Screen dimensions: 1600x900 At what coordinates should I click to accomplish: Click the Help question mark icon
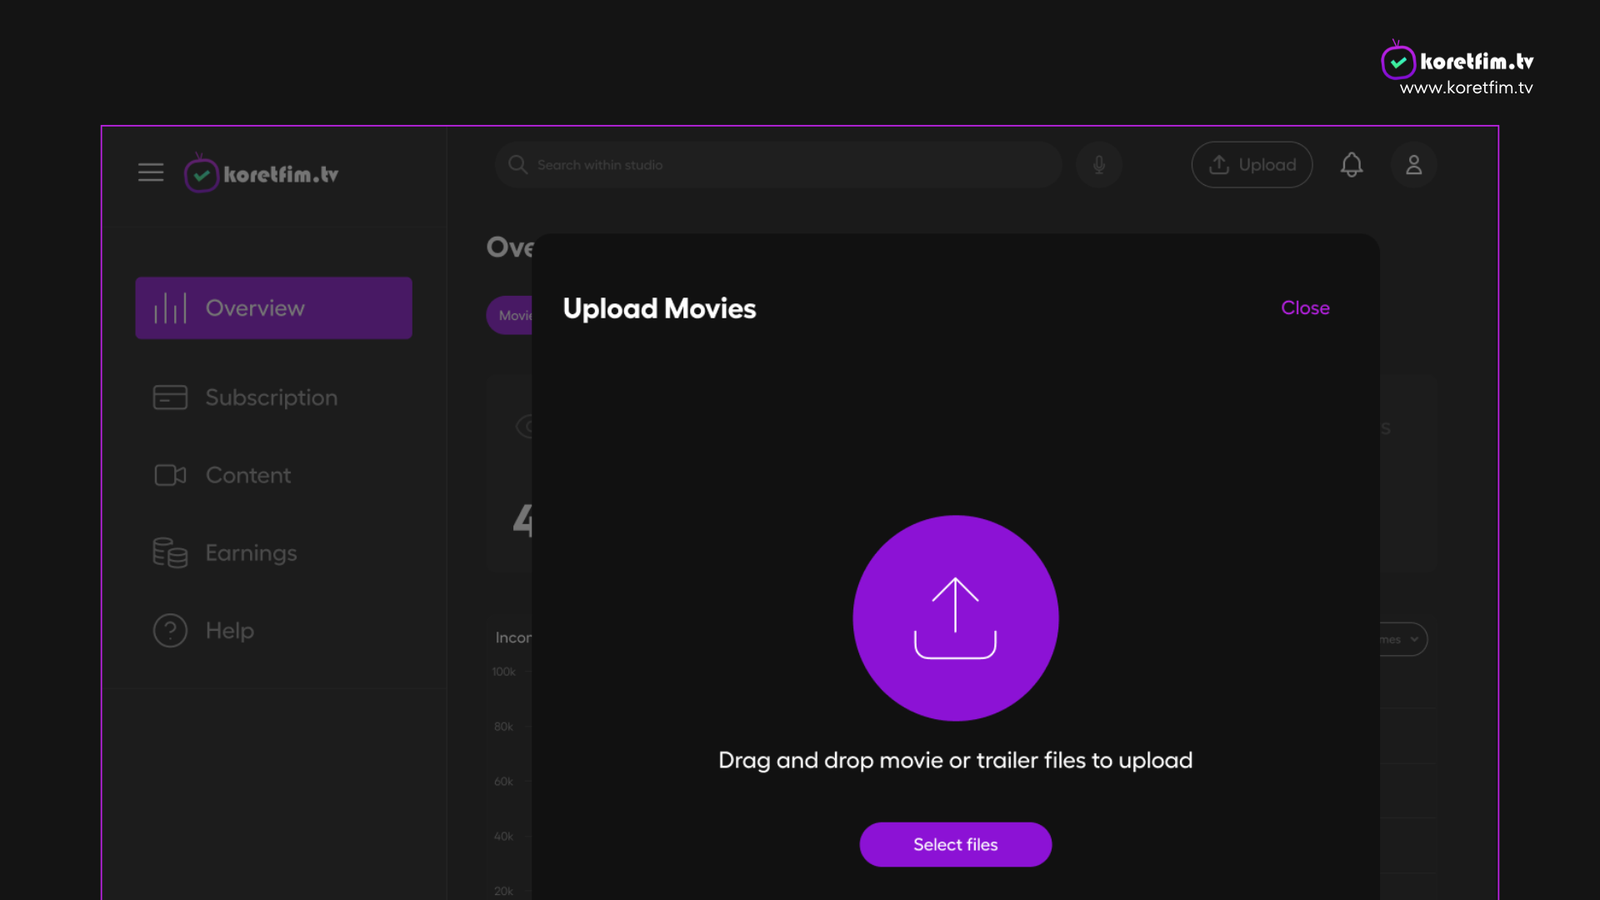(x=170, y=630)
